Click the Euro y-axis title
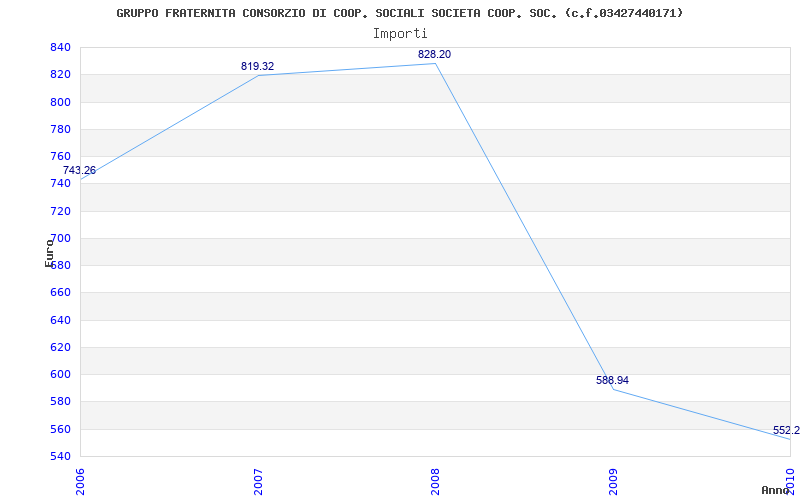 point(49,253)
